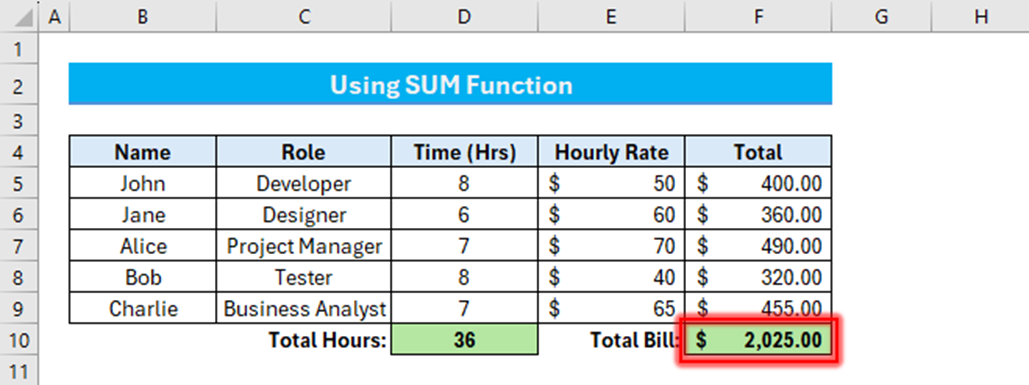Image resolution: width=1029 pixels, height=385 pixels.
Task: Click the Name header cell
Action: click(x=142, y=152)
